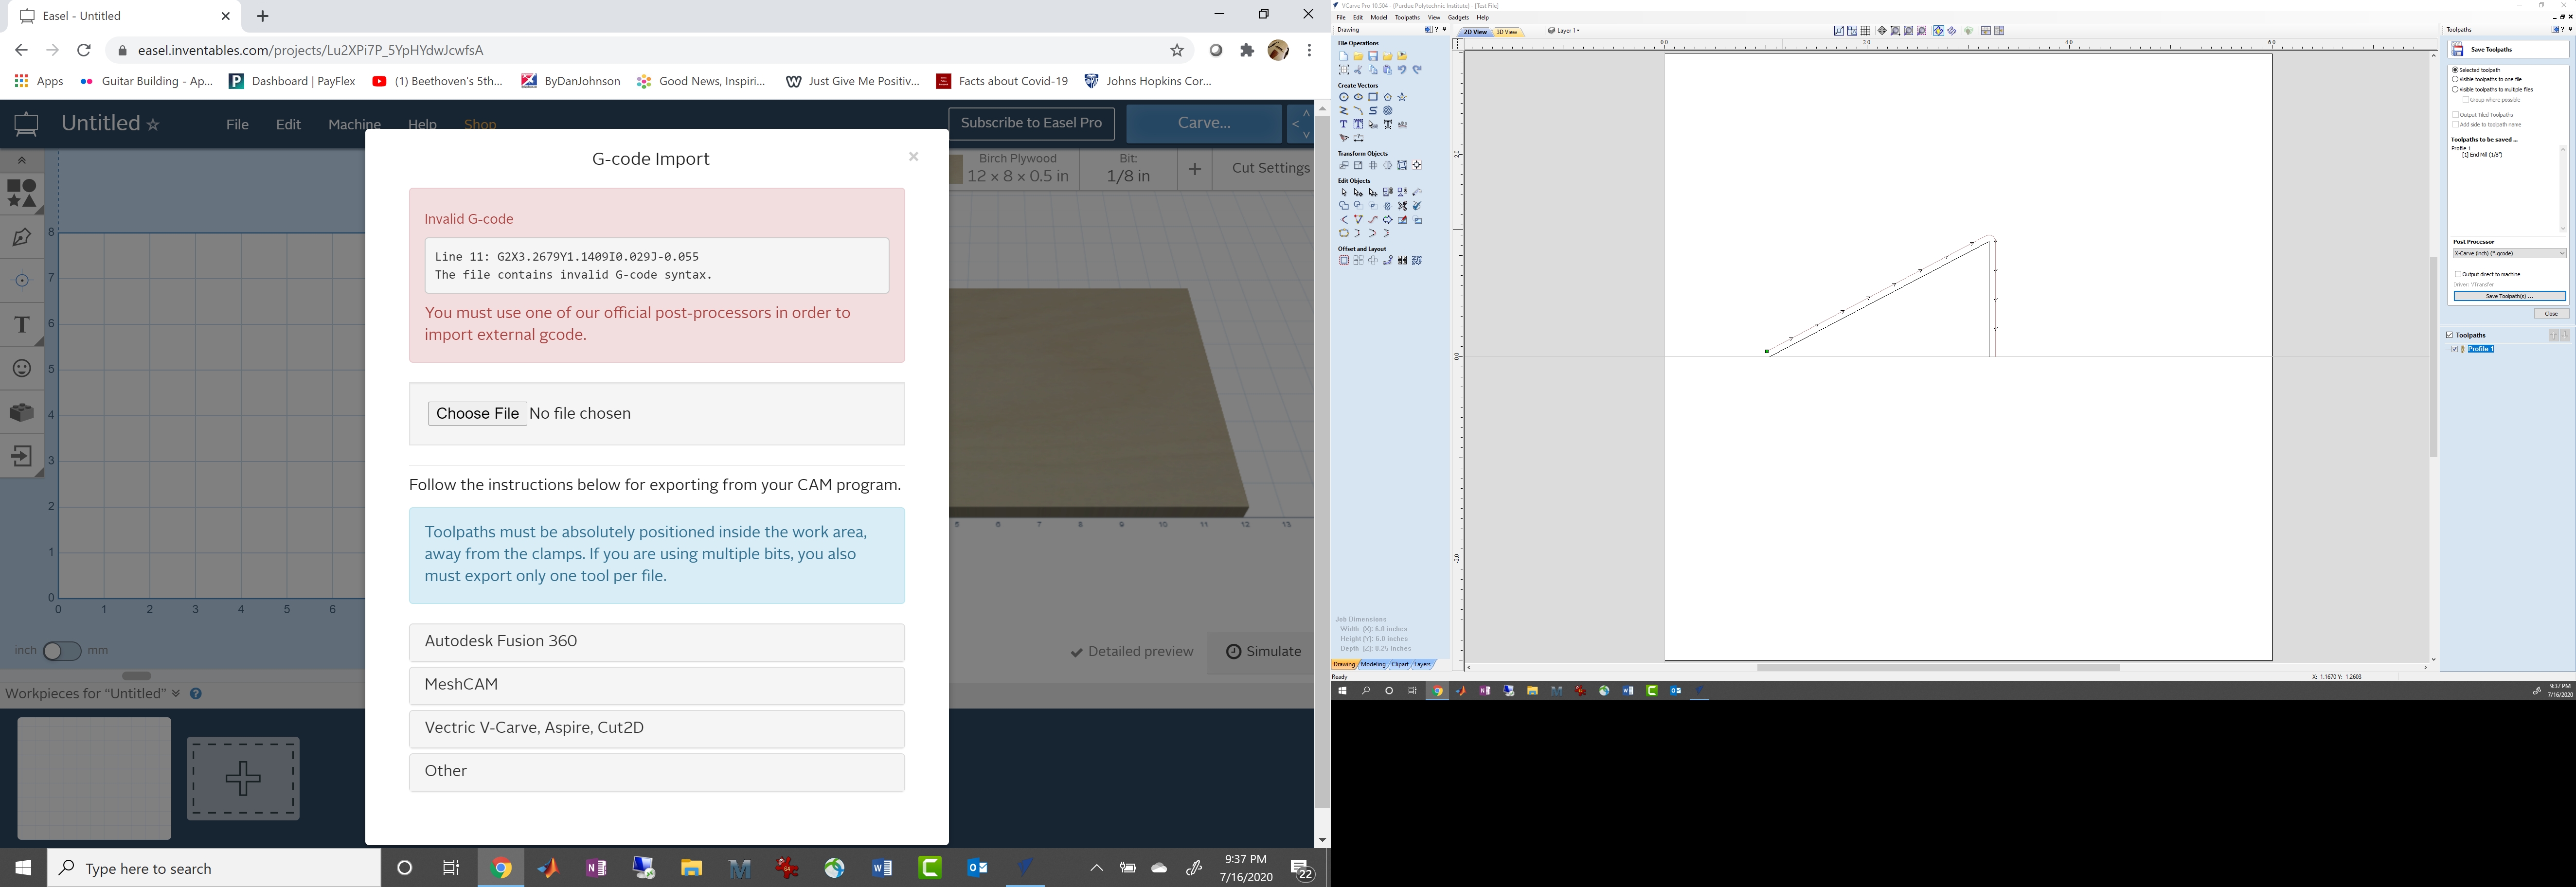Uncheck Profile 1 in the Toolpaths list

coord(2456,349)
